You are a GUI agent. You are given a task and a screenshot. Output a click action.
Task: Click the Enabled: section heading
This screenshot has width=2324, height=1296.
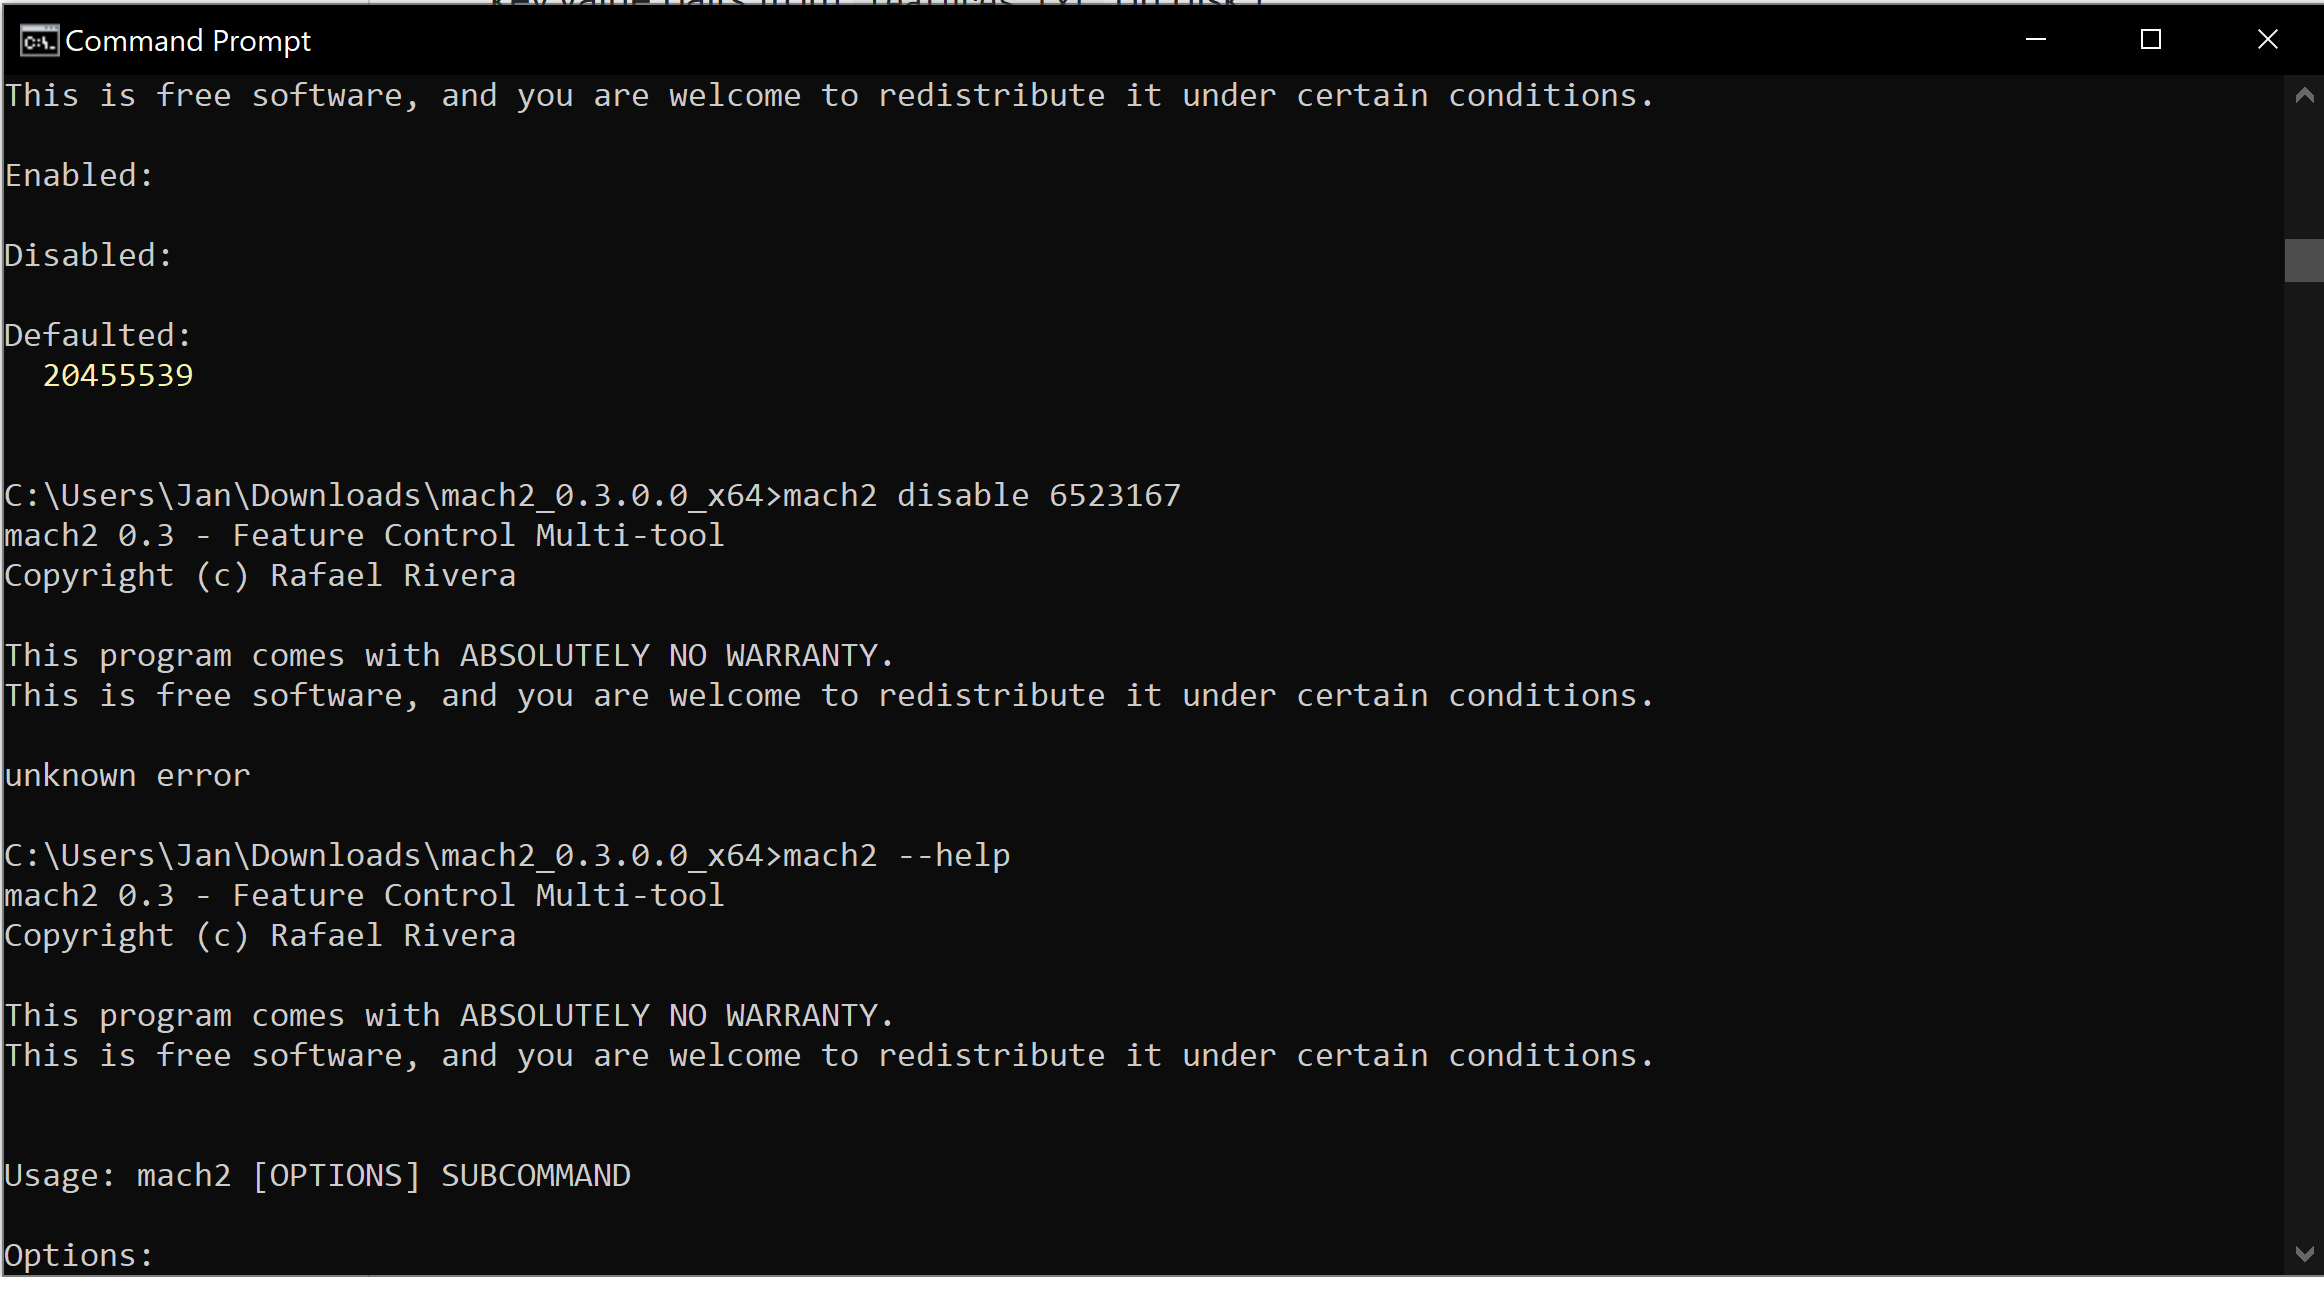[78, 174]
